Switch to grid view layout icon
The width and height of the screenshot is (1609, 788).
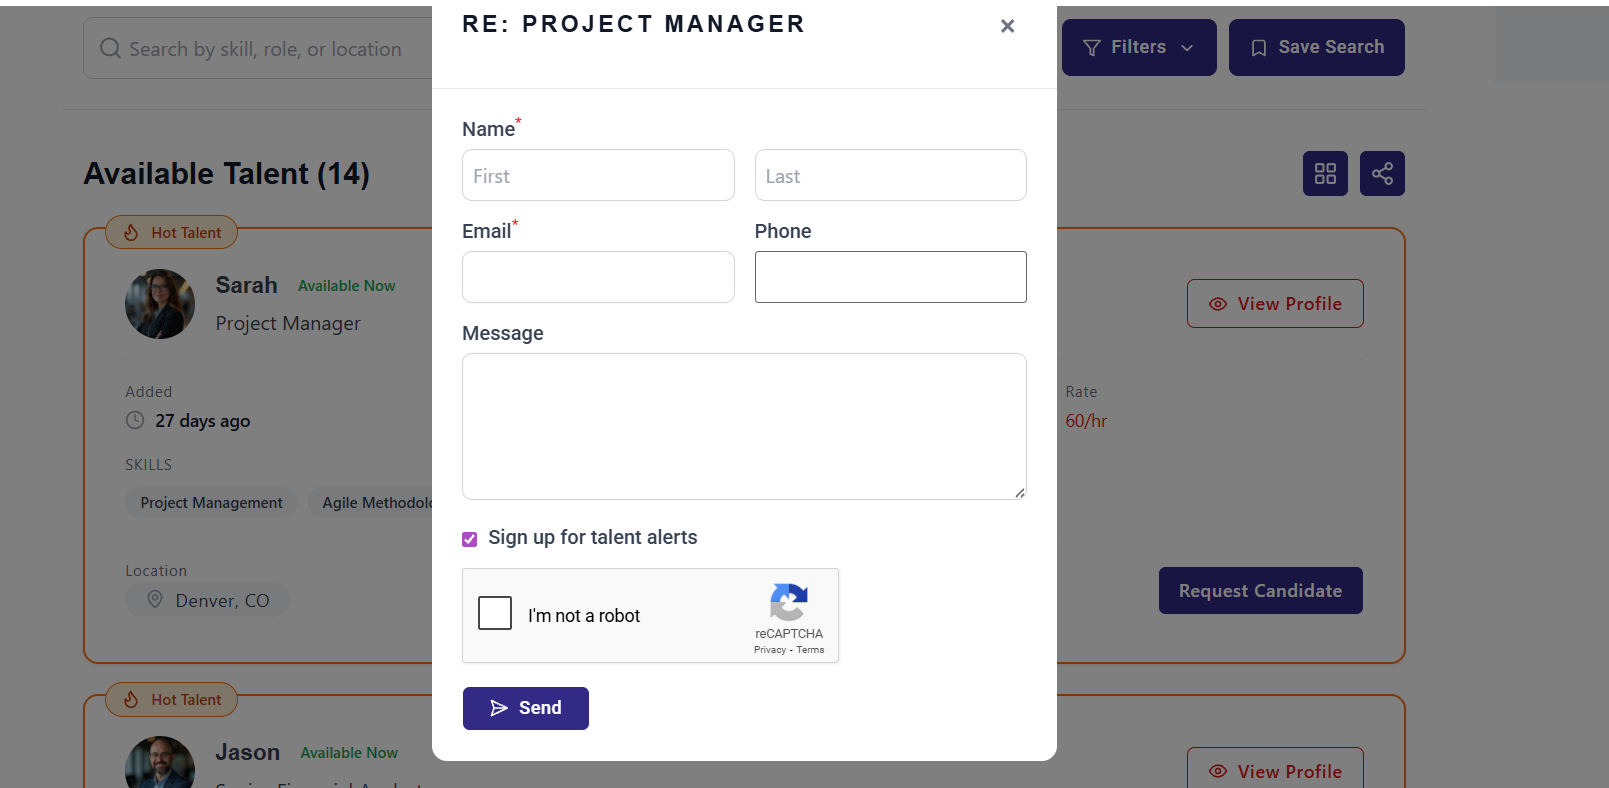pos(1325,174)
